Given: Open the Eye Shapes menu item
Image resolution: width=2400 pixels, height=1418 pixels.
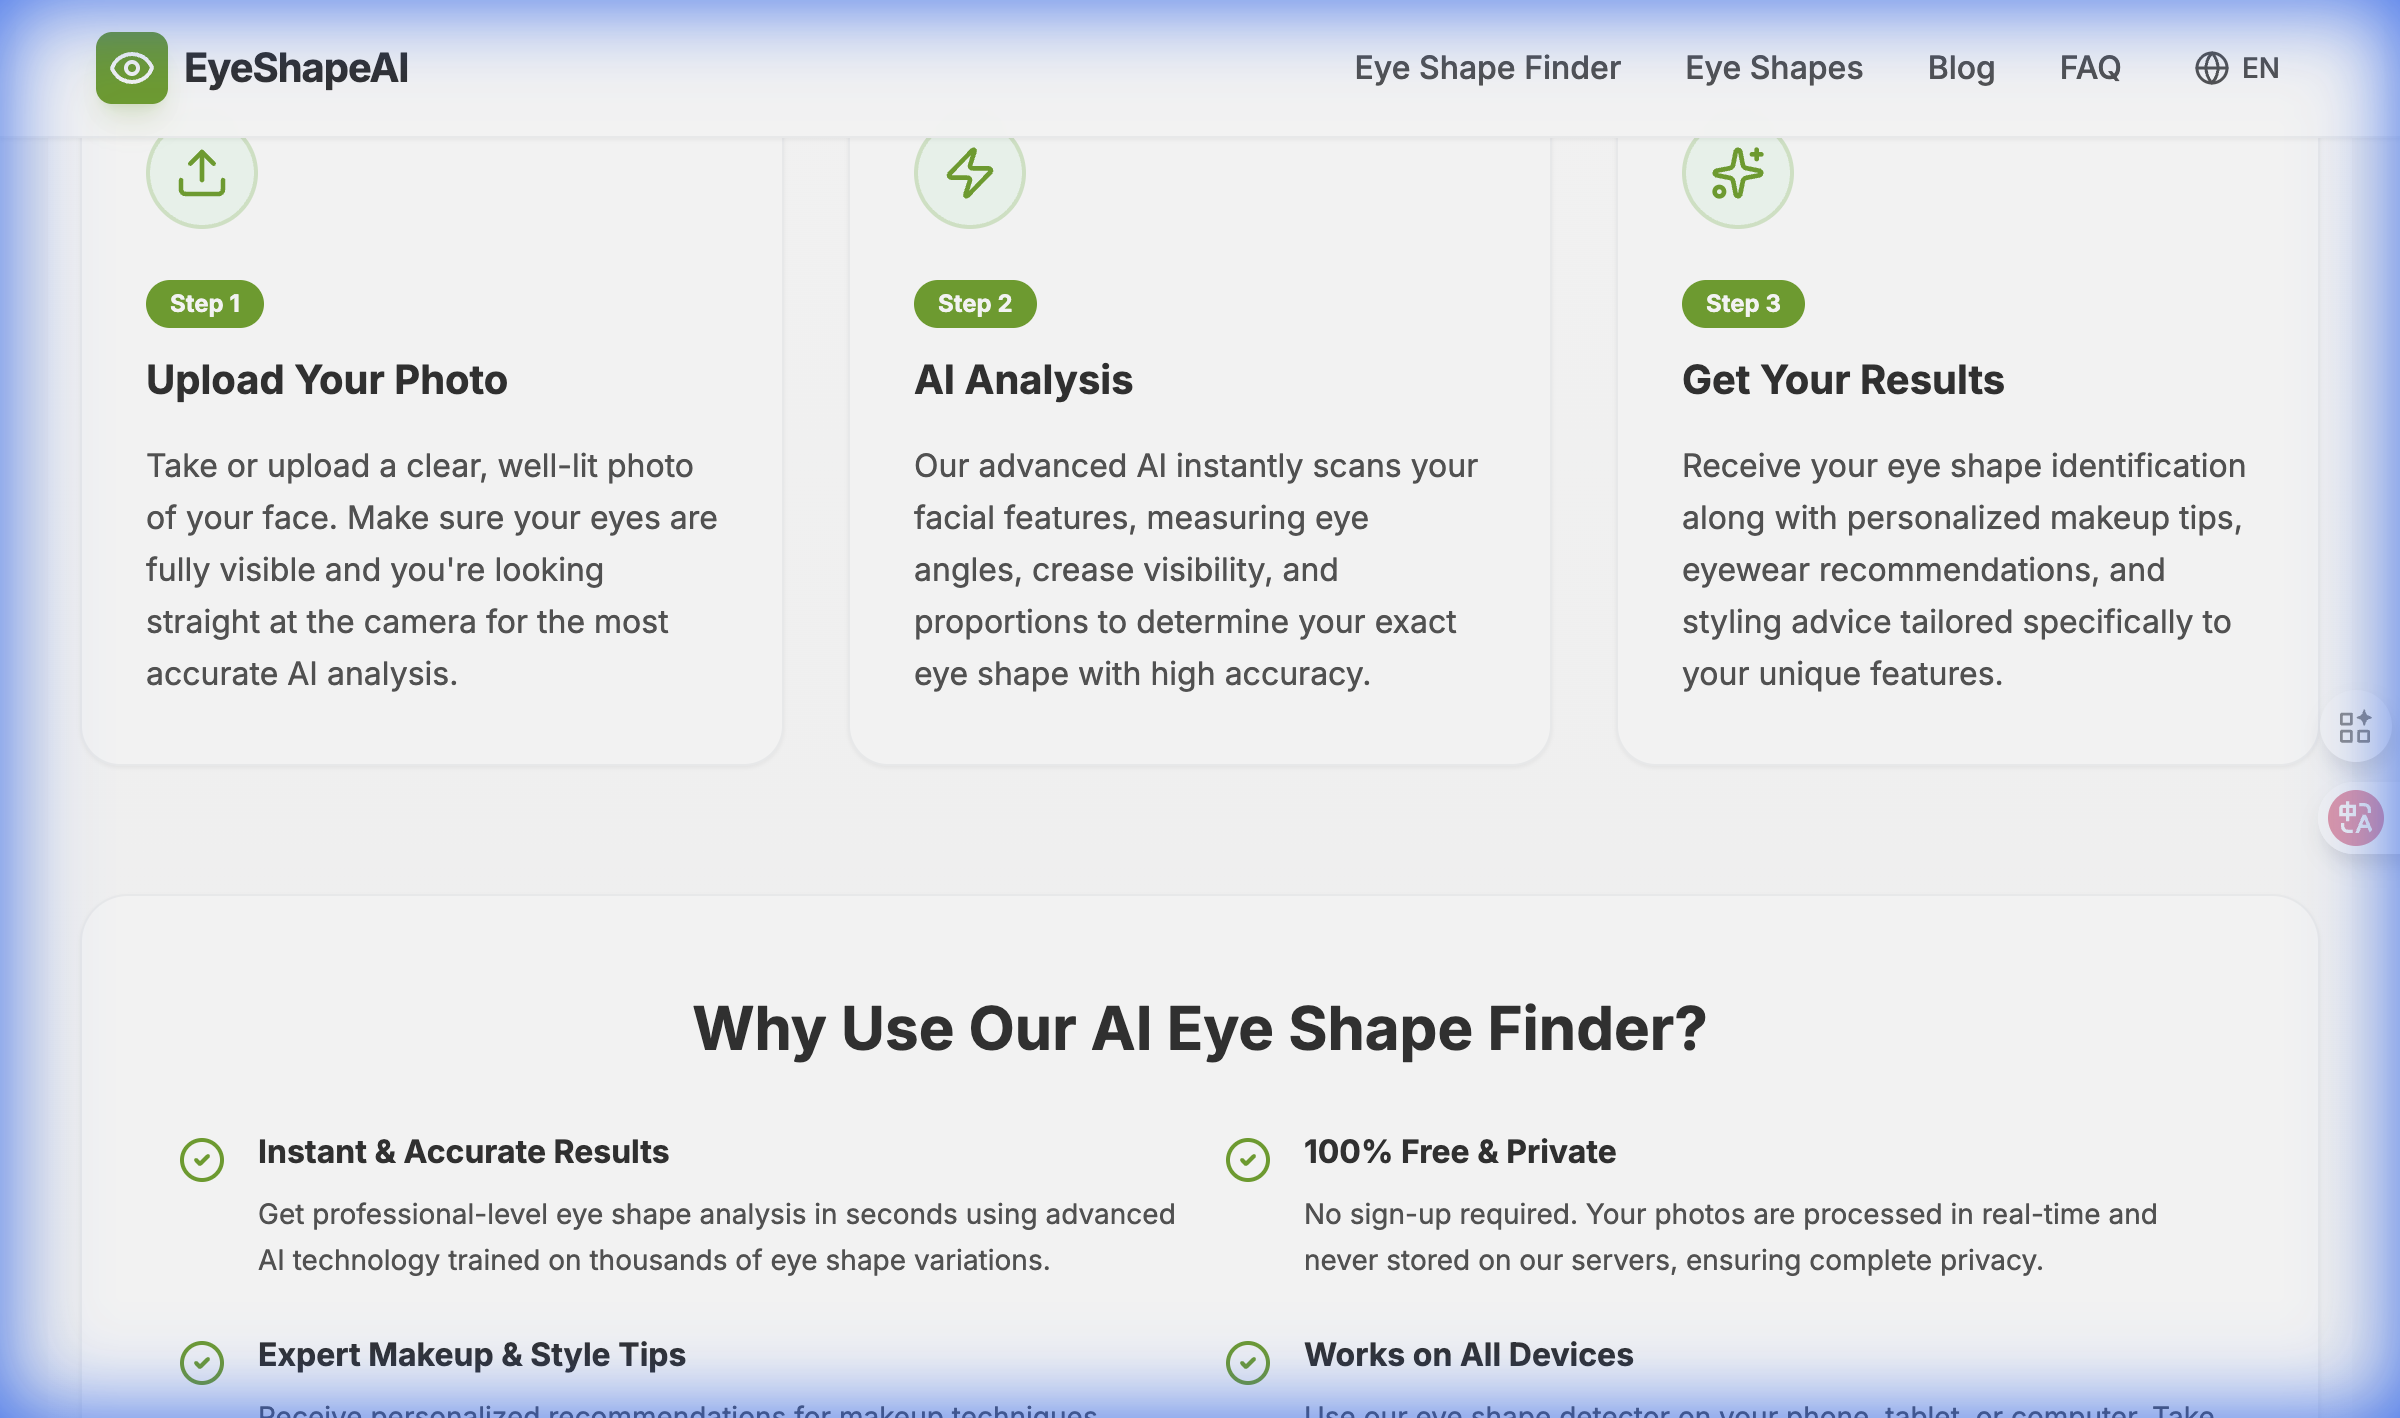Looking at the screenshot, I should (1773, 68).
